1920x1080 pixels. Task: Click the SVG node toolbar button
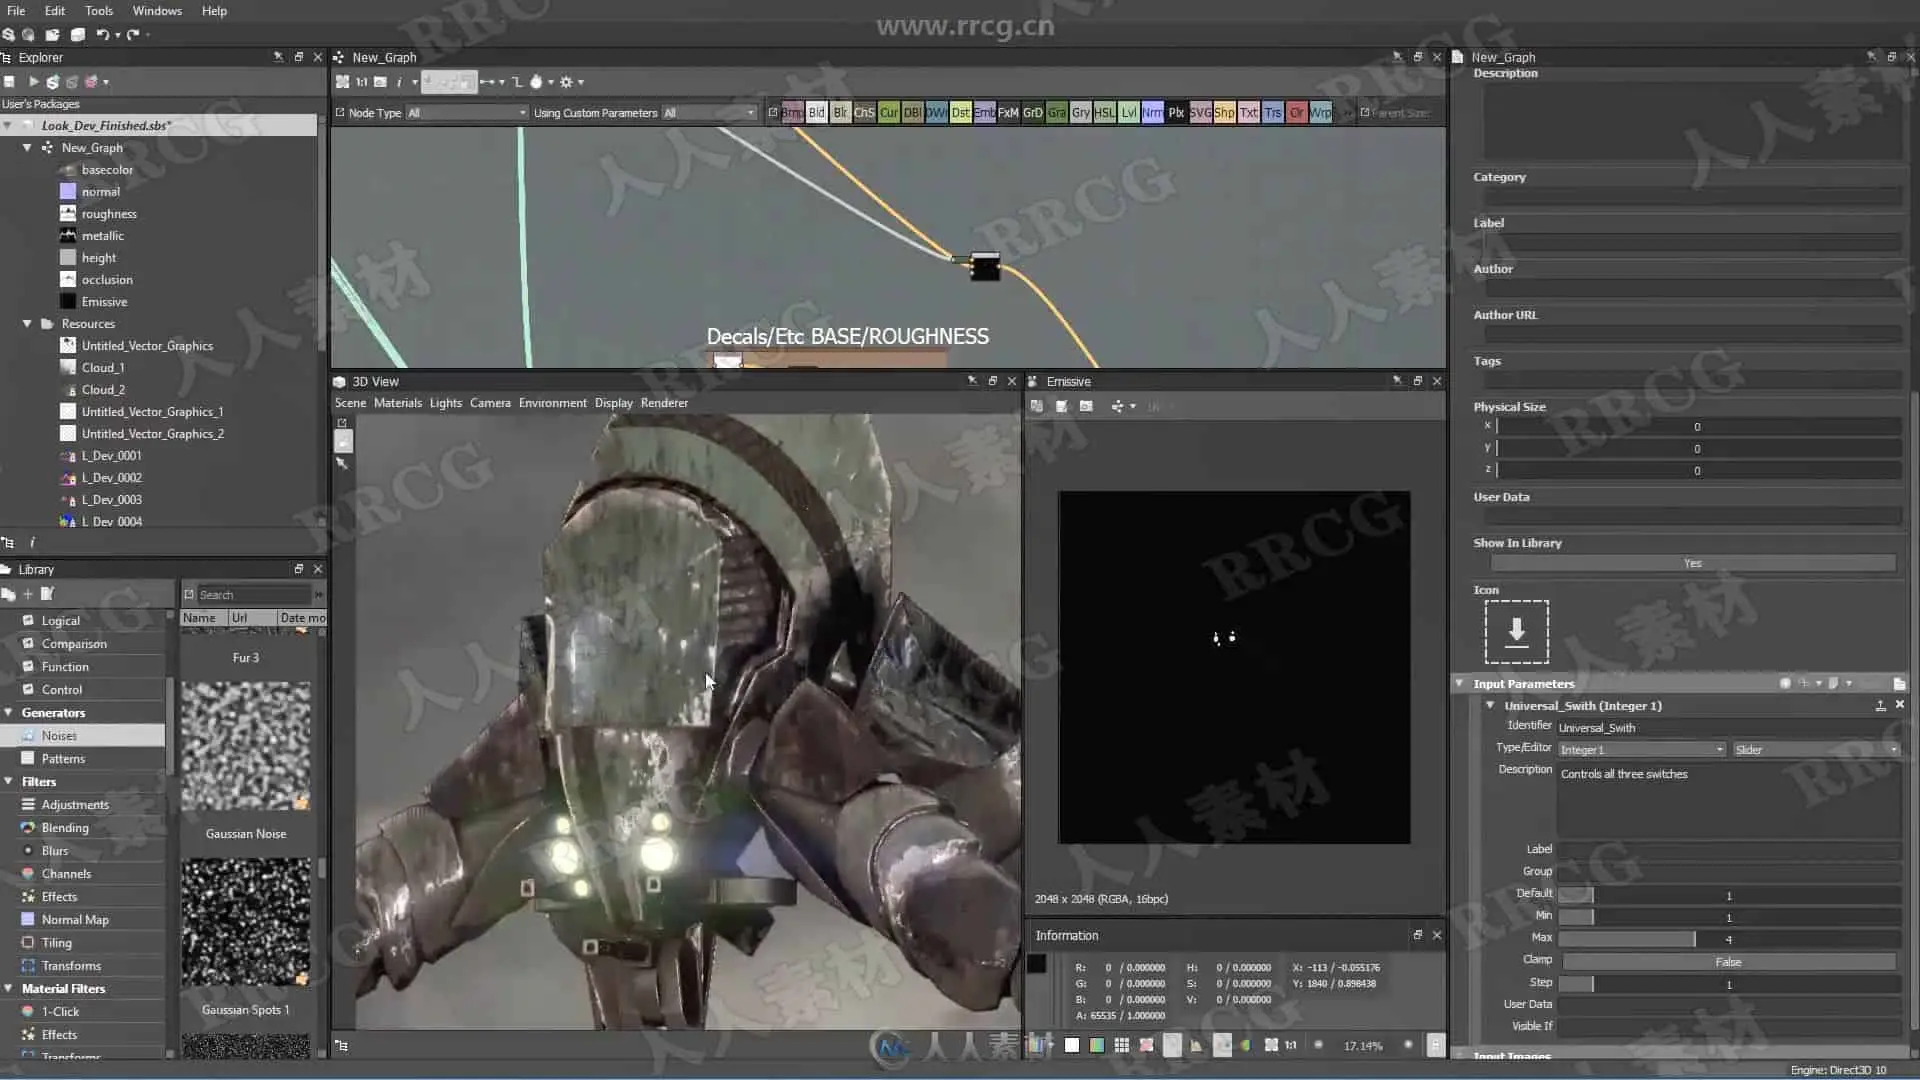pos(1200,113)
